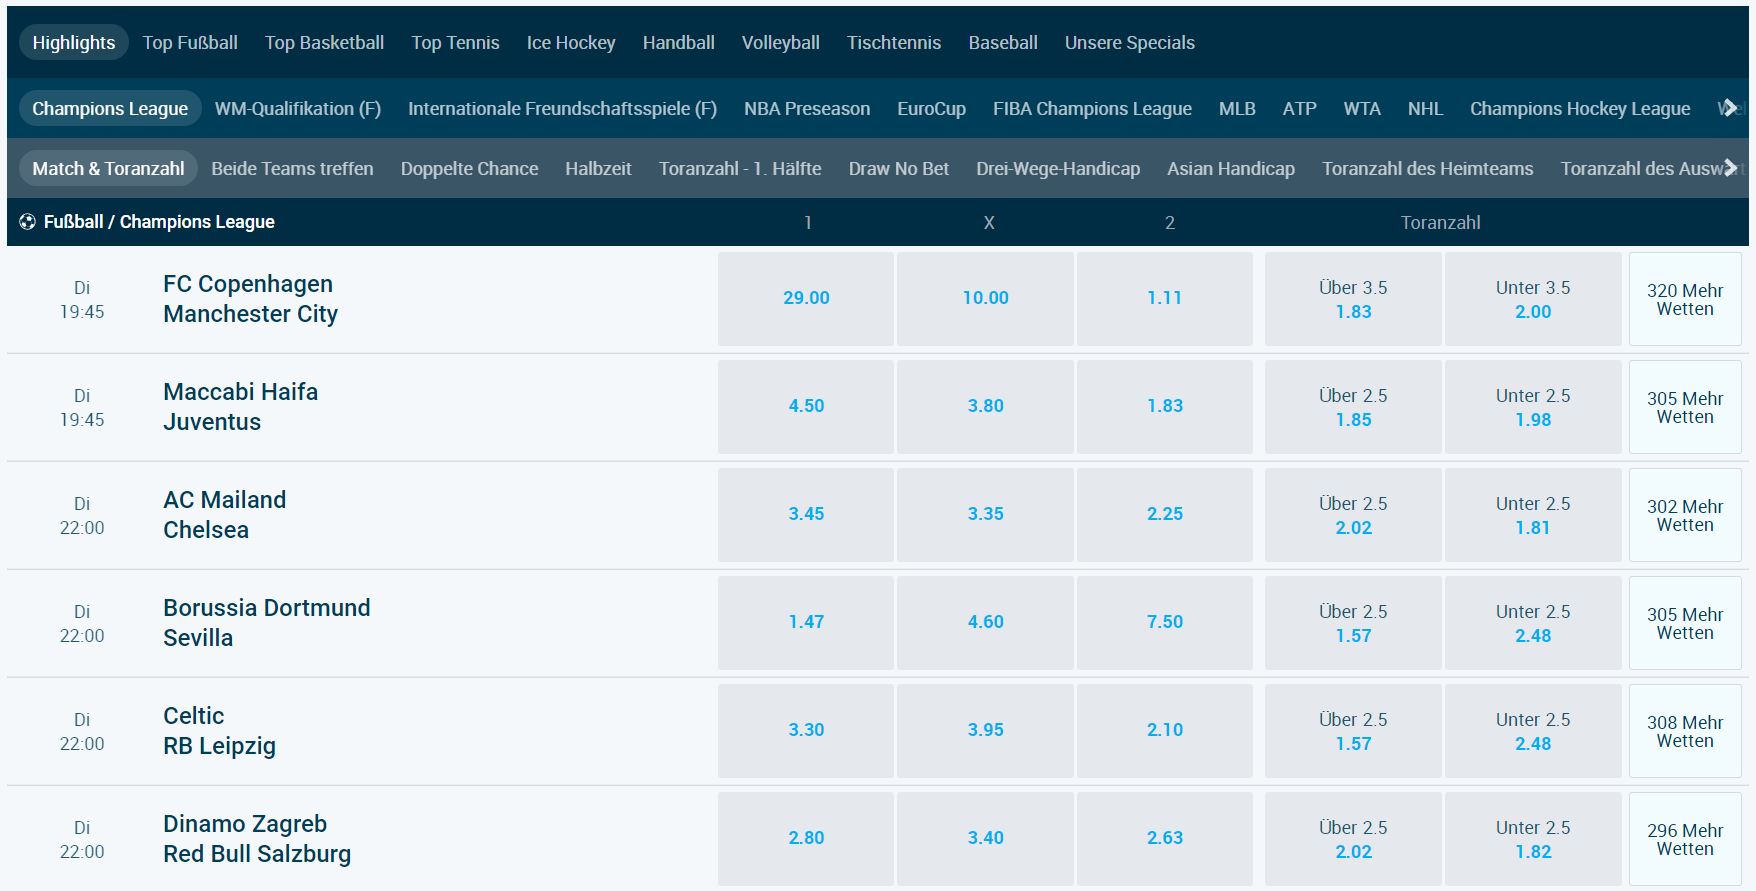The image size is (1756, 891).
Task: Select the Draw No Bet market
Action: [x=898, y=168]
